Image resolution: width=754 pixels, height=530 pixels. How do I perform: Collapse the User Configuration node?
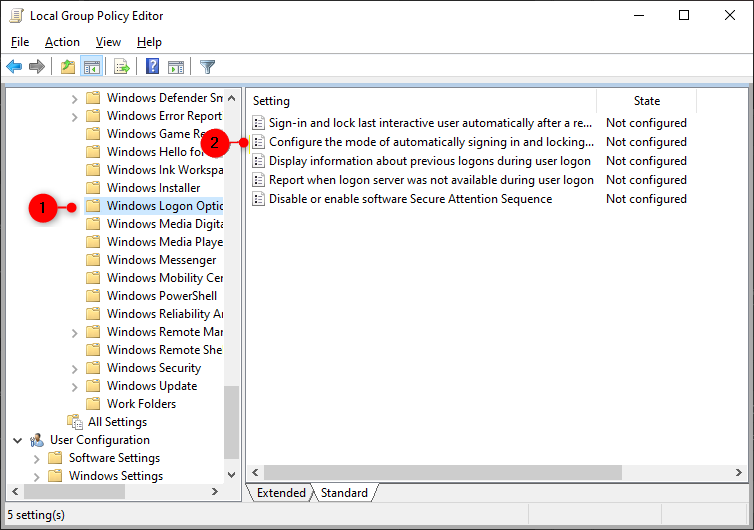[x=18, y=440]
